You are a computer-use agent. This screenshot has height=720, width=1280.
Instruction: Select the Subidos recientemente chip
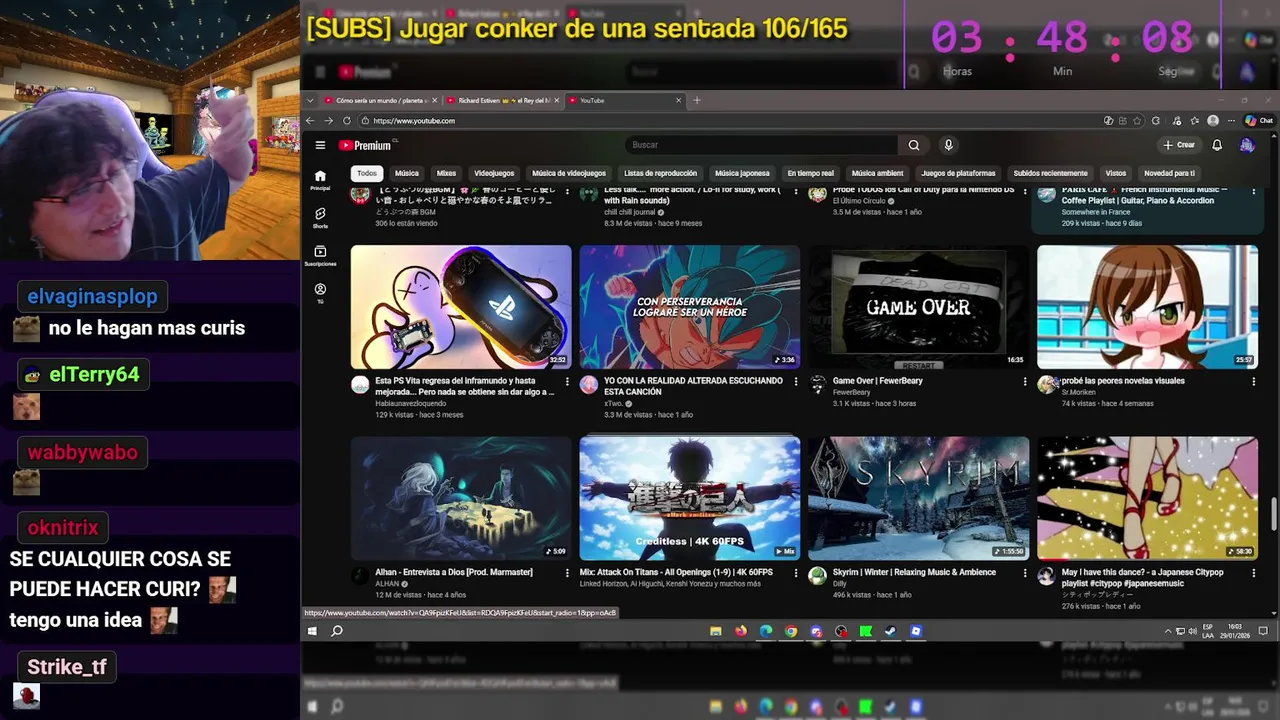click(x=1050, y=173)
